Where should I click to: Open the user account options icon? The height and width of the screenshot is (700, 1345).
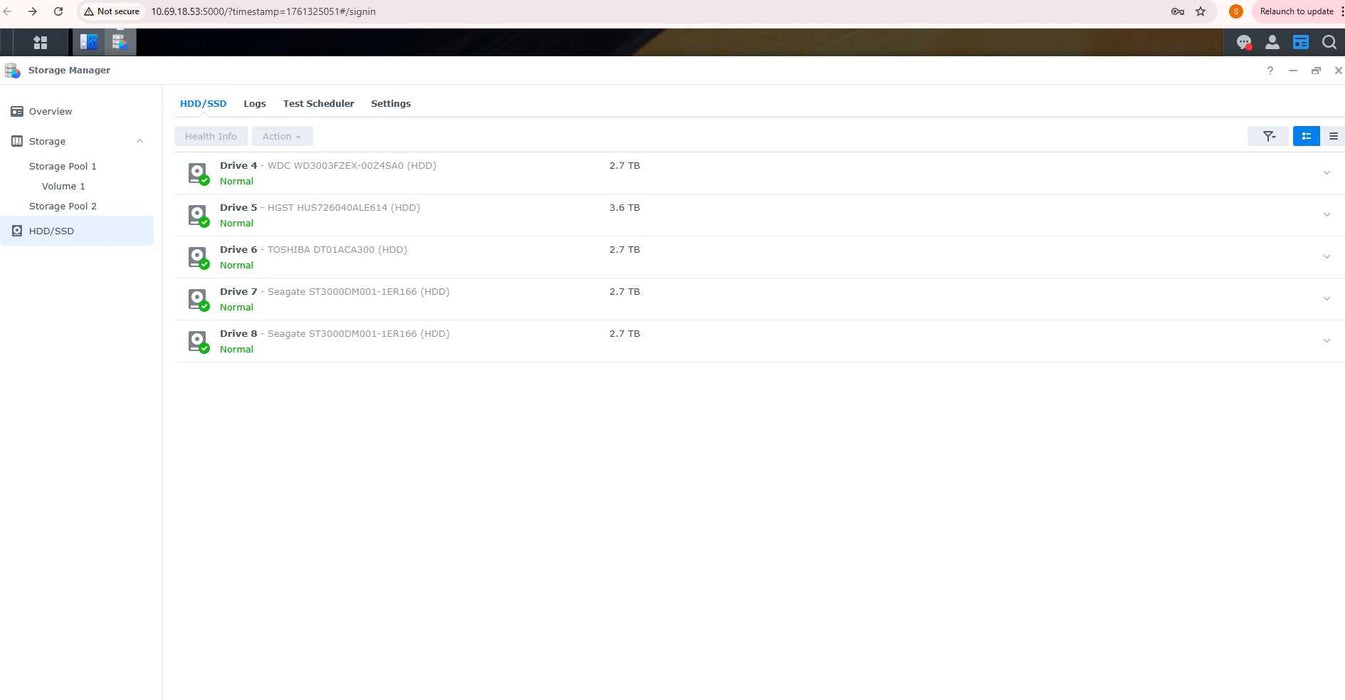click(1272, 42)
